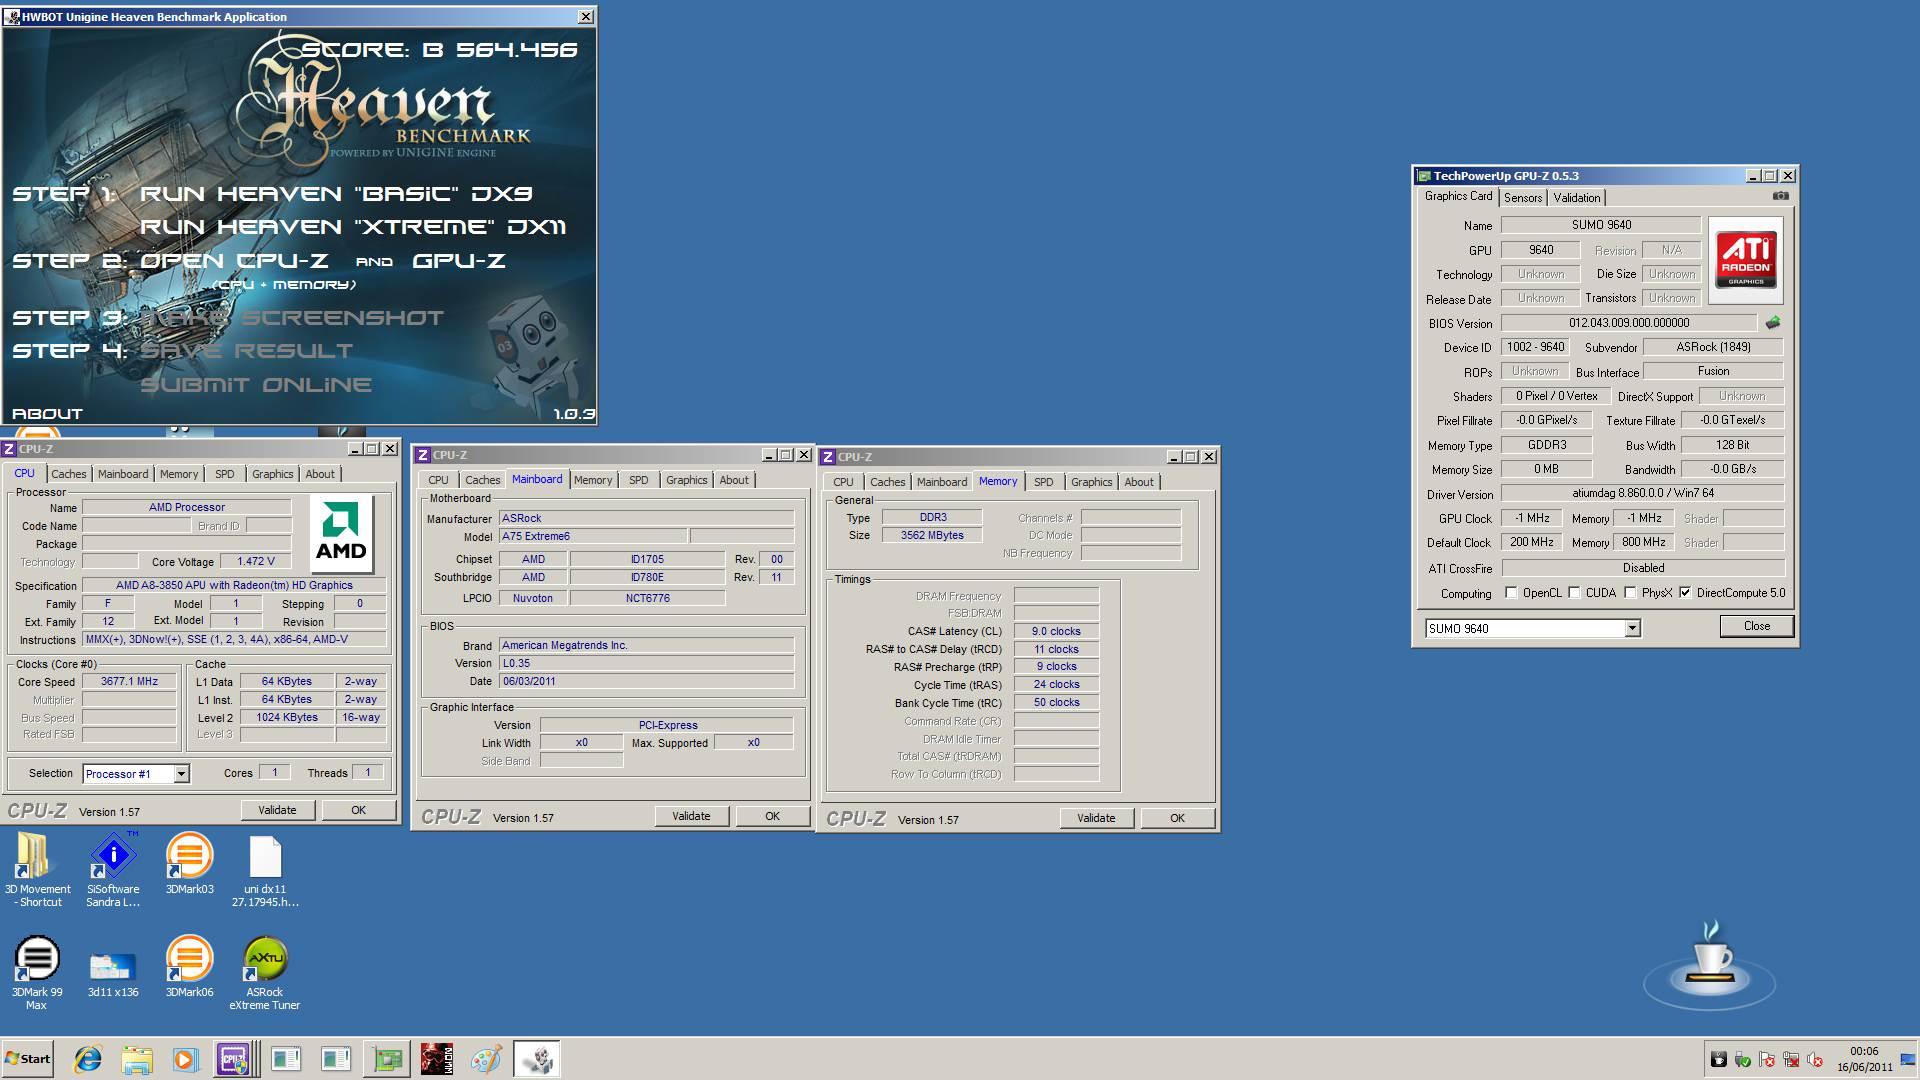
Task: Click Submit Online in HWBOT
Action: [256, 385]
